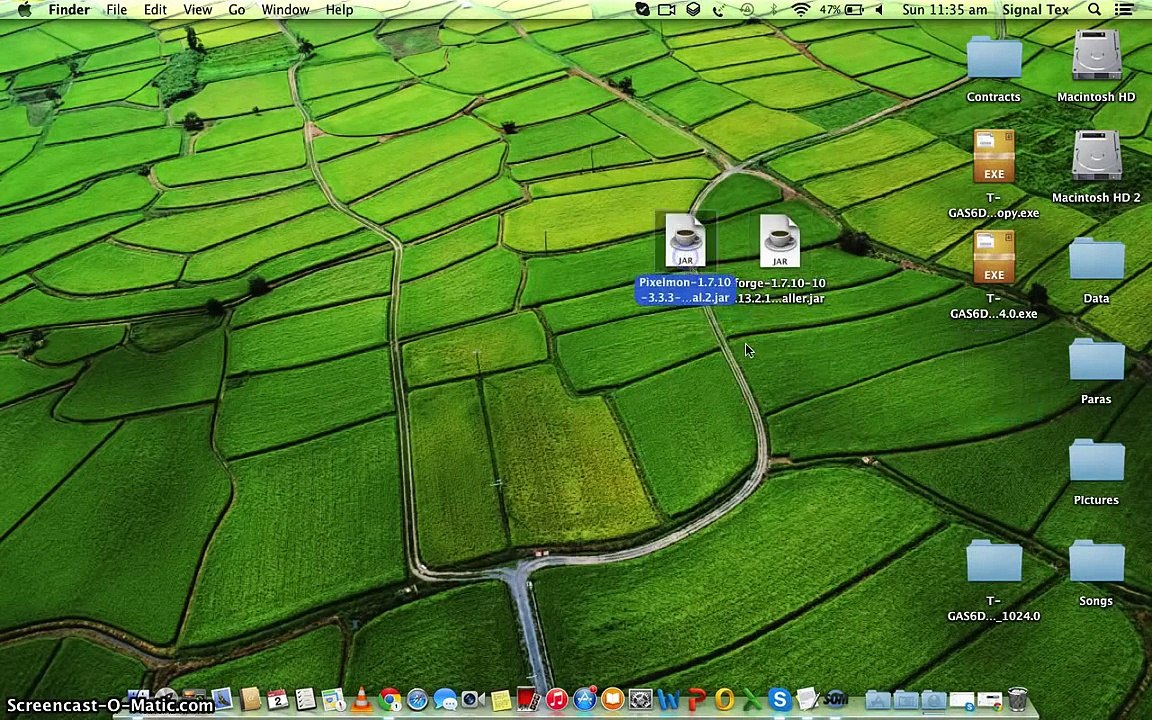Launch Skype from the Dock
Screen dimensions: 1152x720
(x=779, y=700)
